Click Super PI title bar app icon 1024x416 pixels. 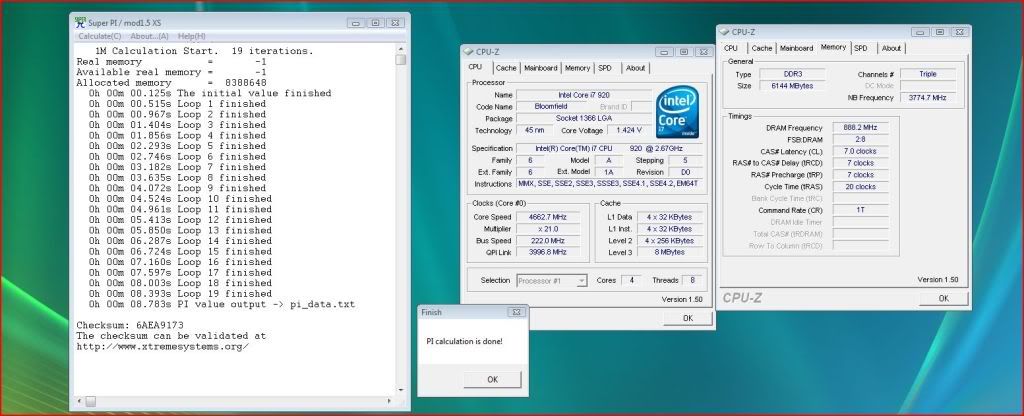click(x=80, y=23)
